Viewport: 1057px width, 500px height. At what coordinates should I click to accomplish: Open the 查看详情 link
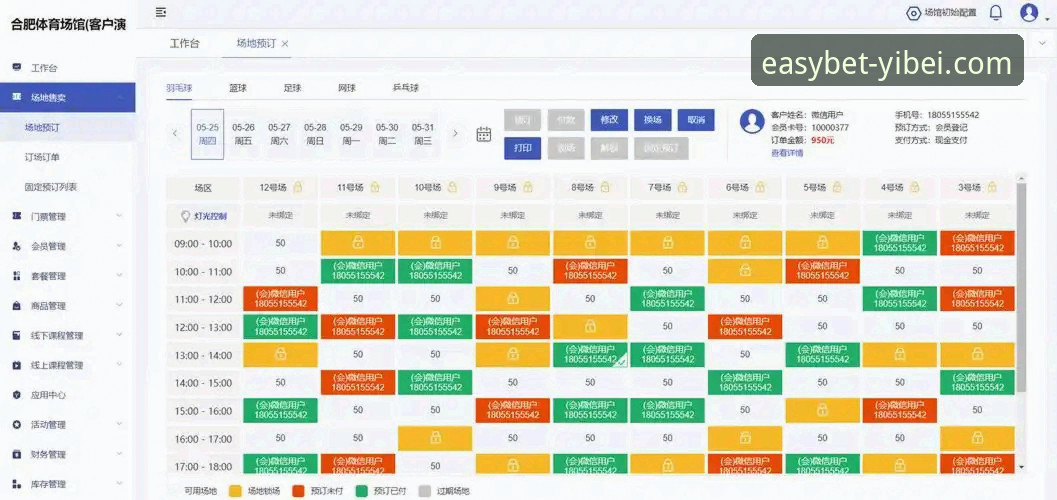787,153
